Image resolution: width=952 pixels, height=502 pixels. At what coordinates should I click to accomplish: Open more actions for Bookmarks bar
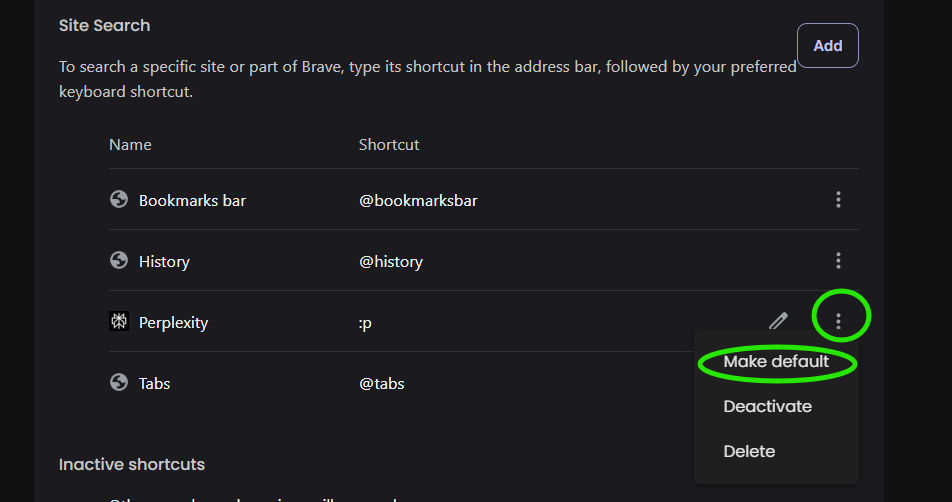click(838, 200)
